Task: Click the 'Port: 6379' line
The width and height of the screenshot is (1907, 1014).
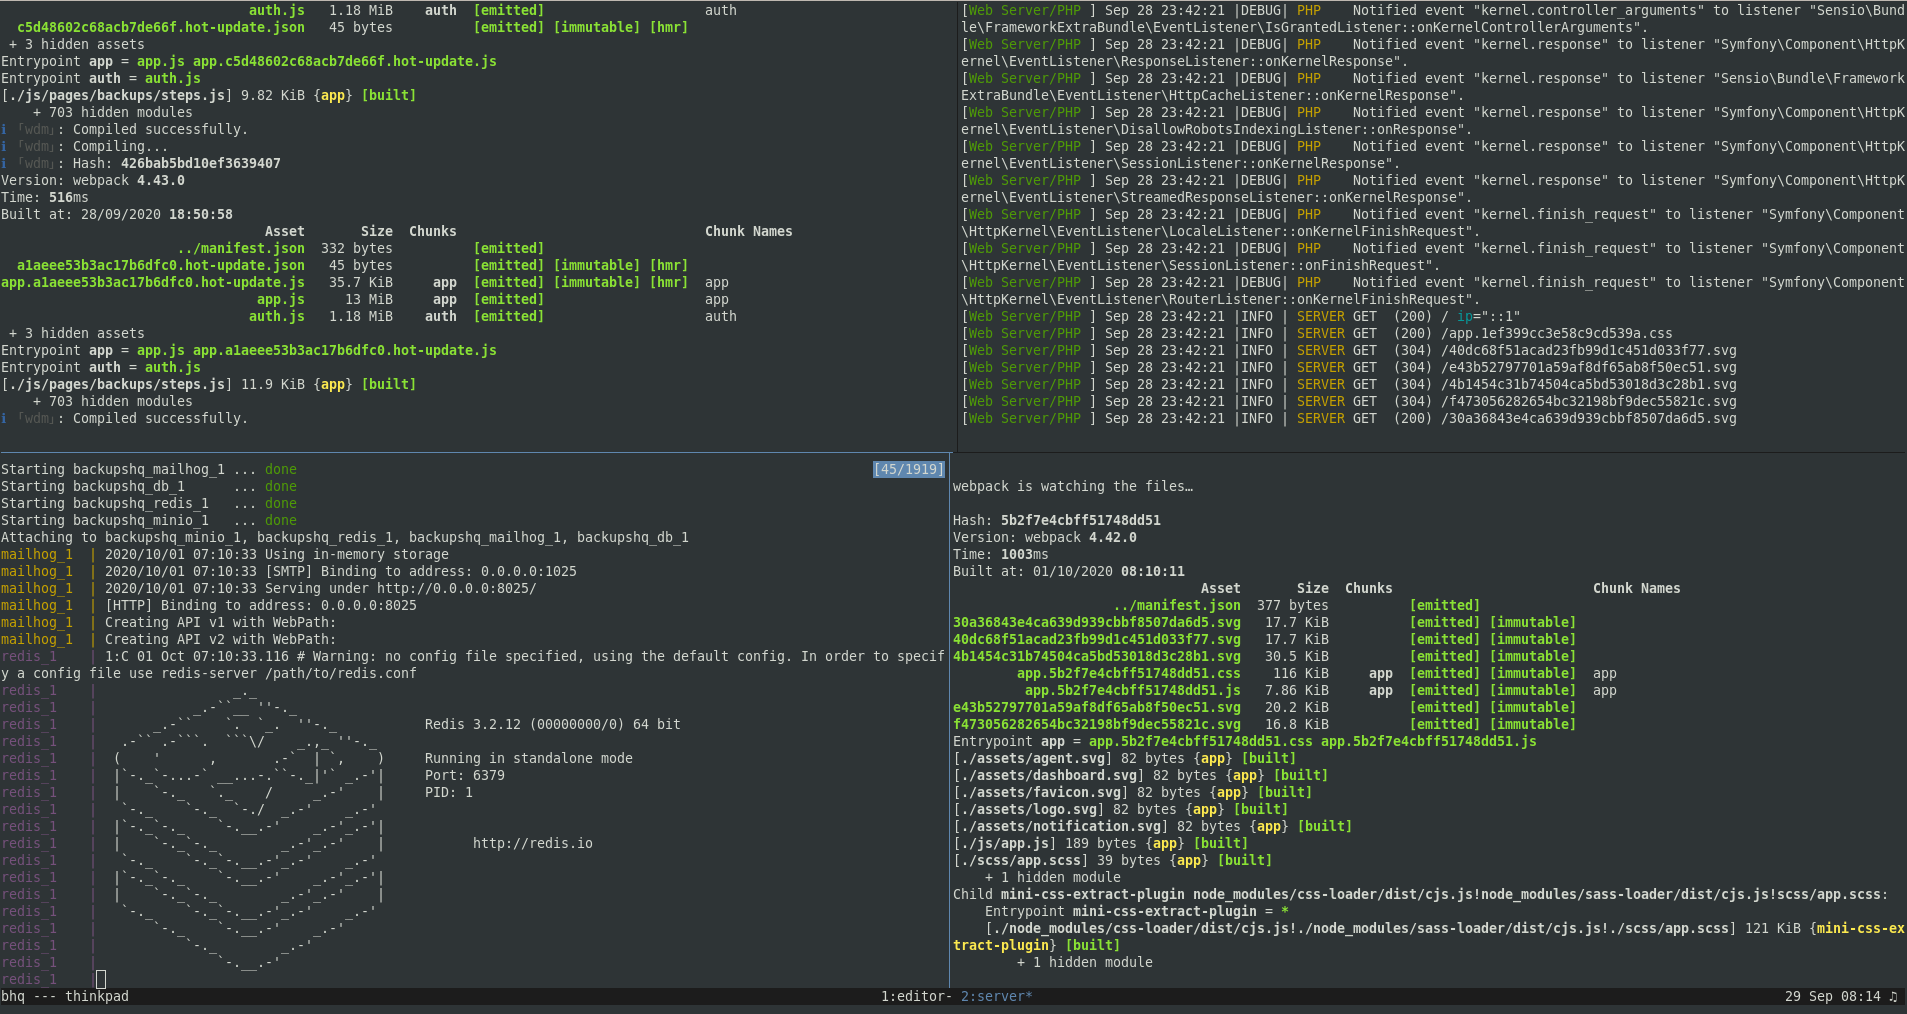Action: [x=465, y=775]
